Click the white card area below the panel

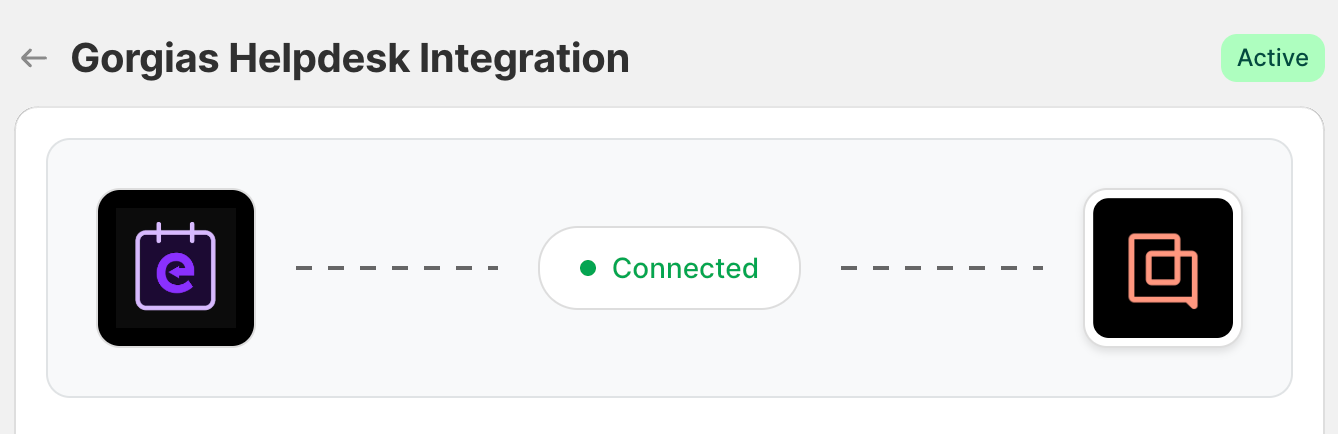(670, 418)
